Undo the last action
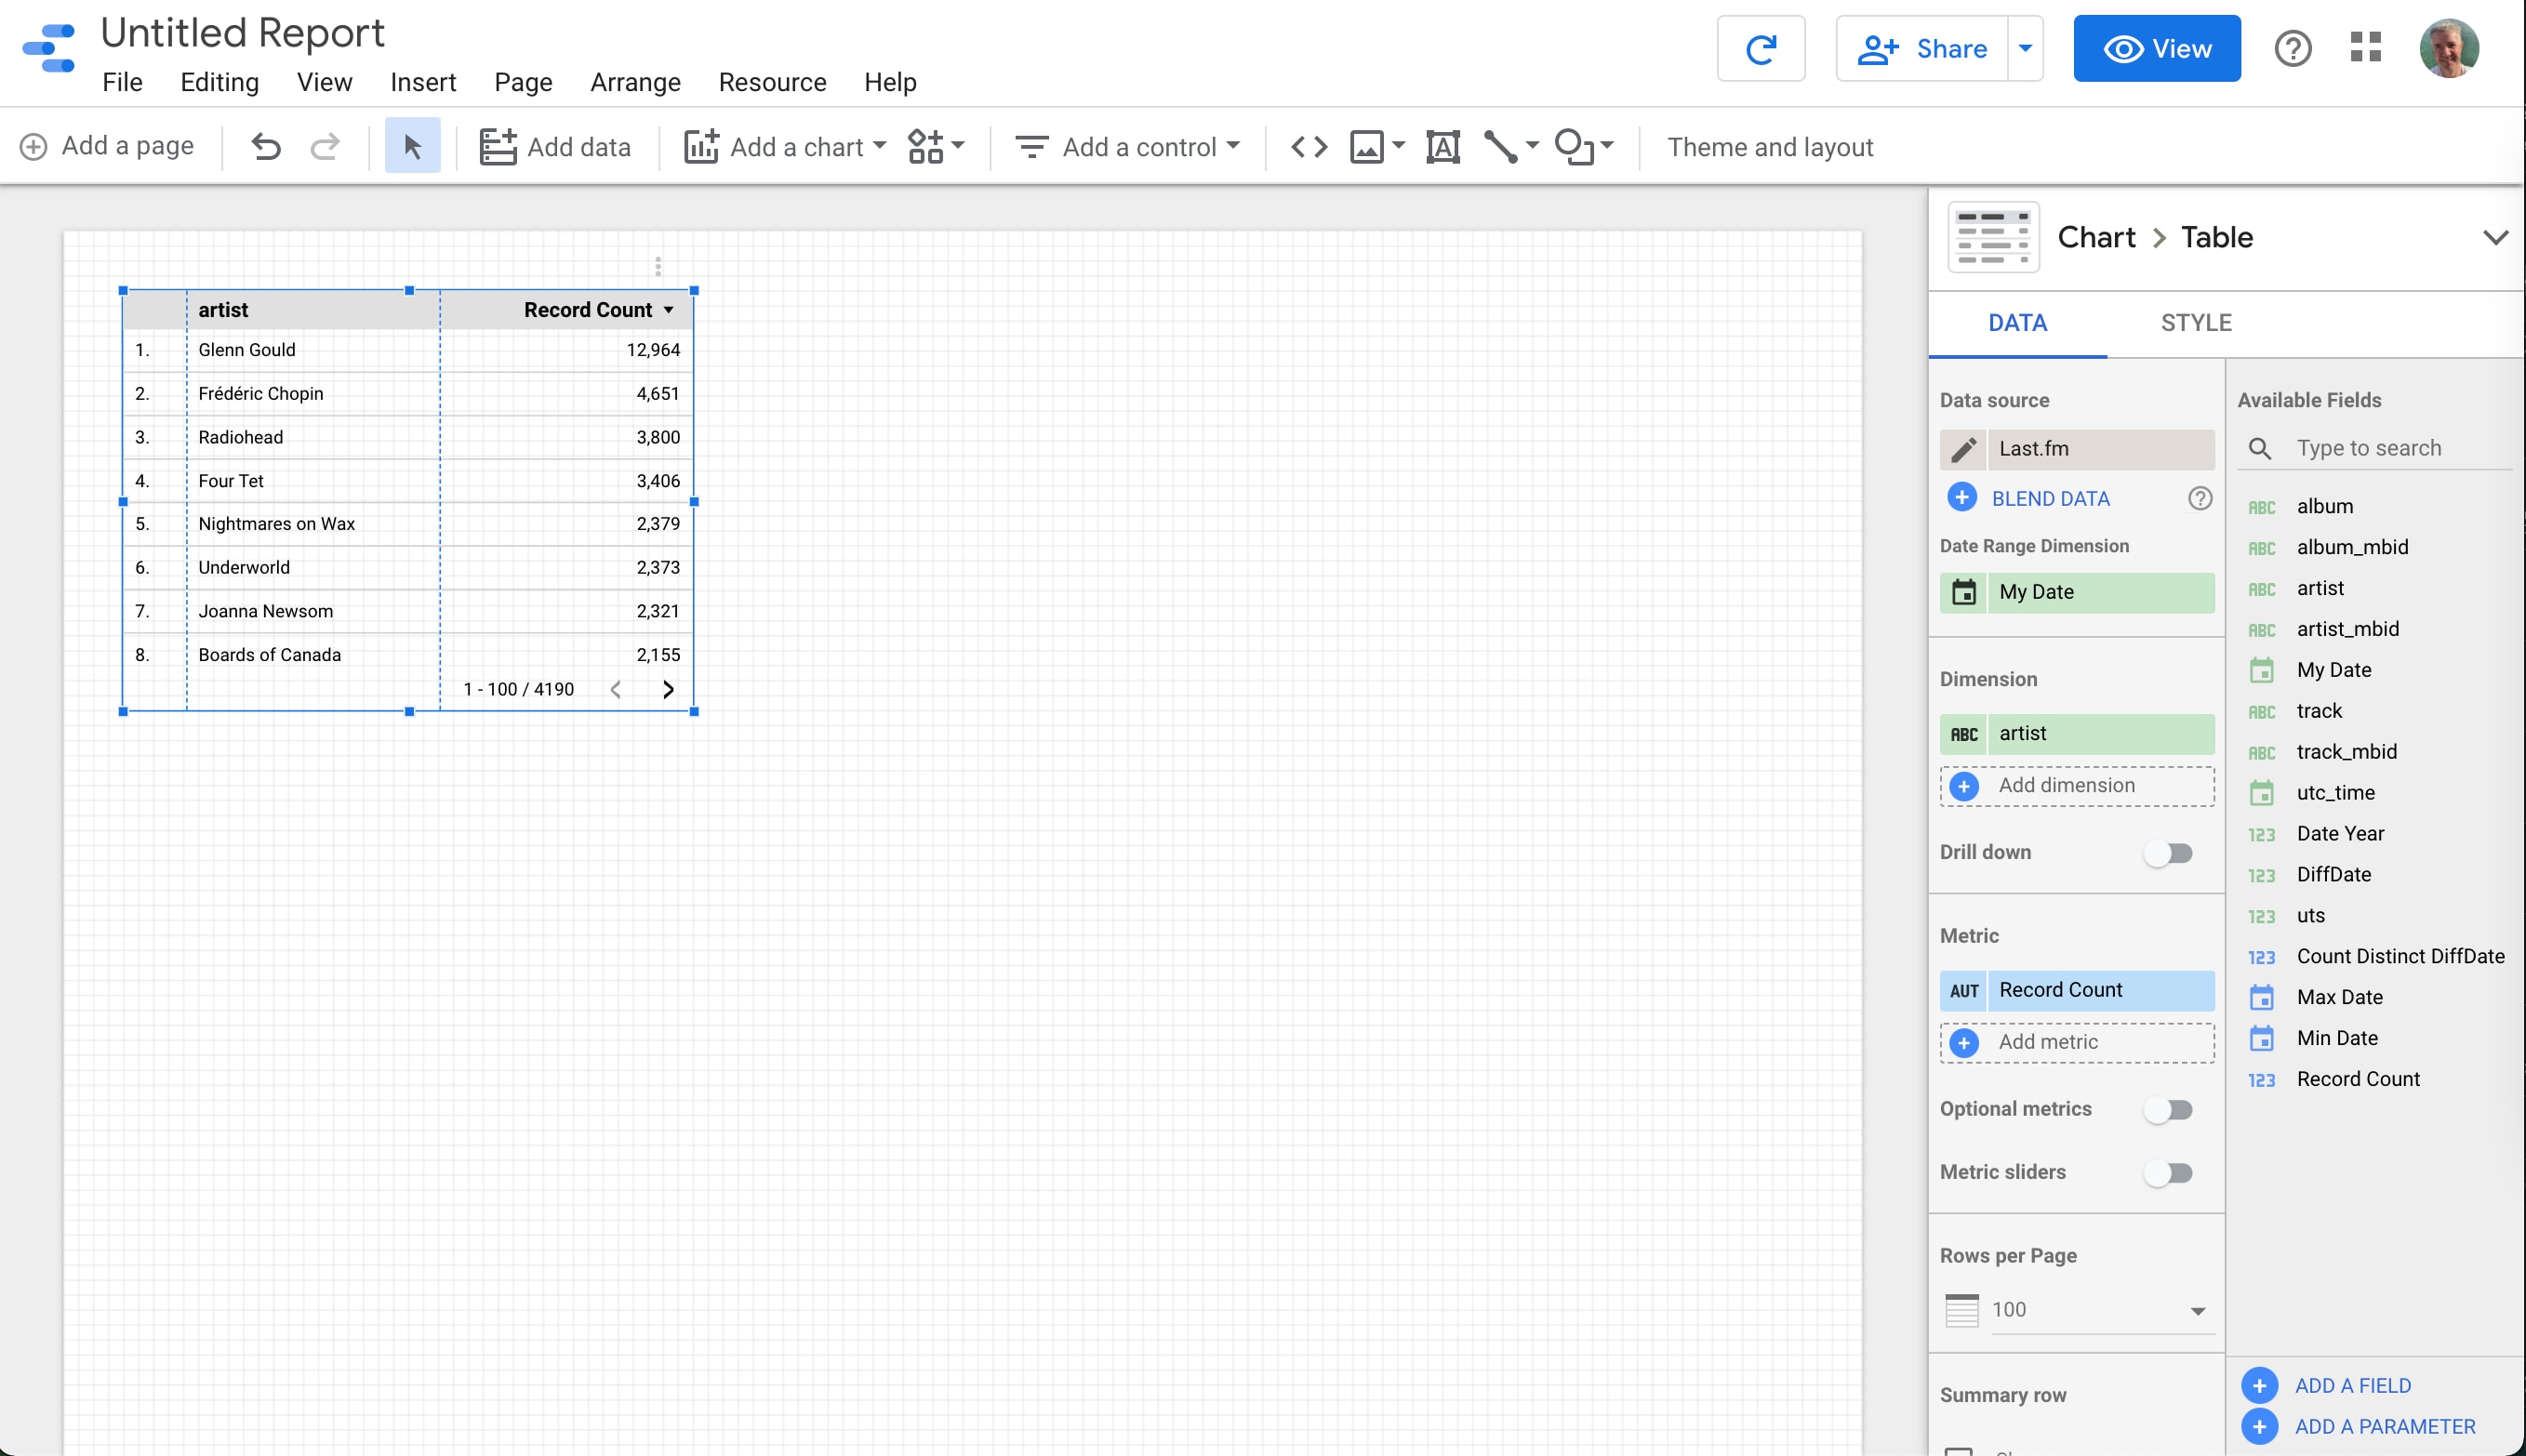The image size is (2526, 1456). tap(266, 147)
